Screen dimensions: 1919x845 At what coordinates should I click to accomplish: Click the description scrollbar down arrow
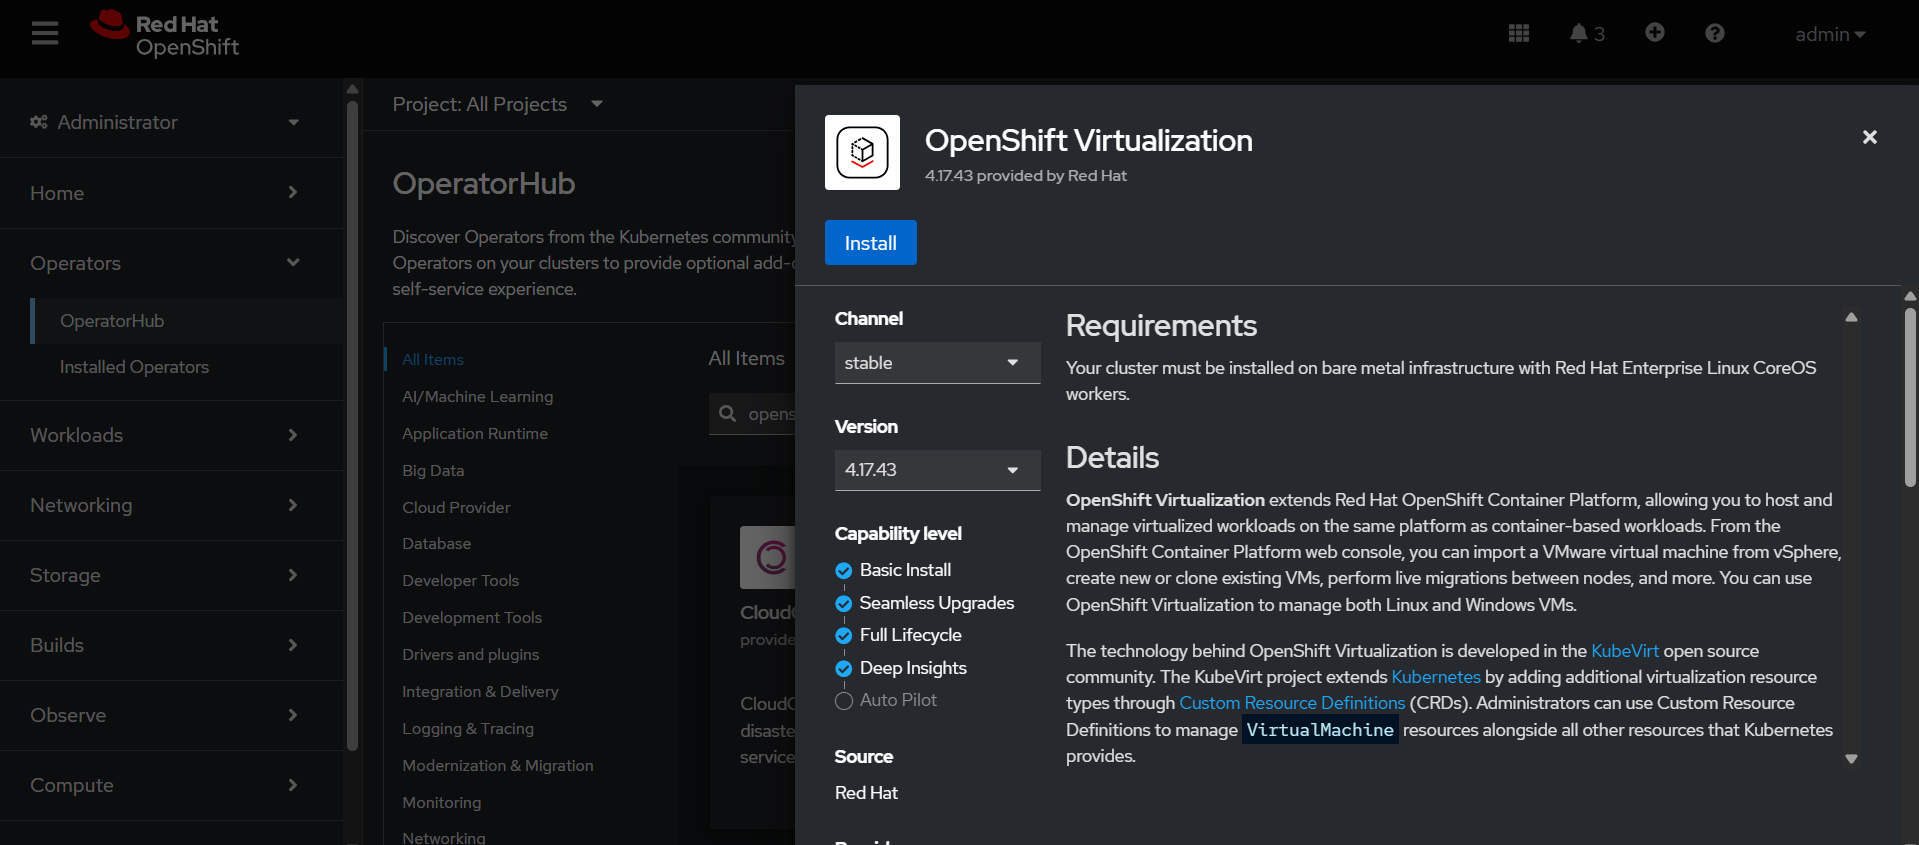(1851, 759)
